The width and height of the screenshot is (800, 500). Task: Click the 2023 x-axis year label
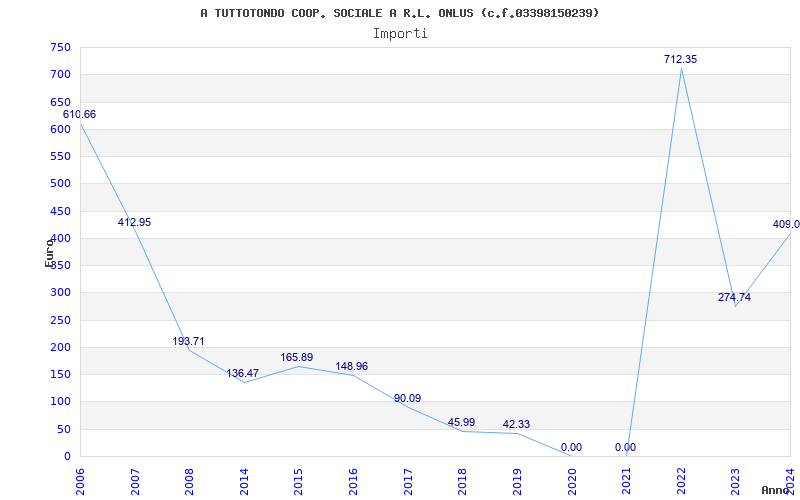736,483
